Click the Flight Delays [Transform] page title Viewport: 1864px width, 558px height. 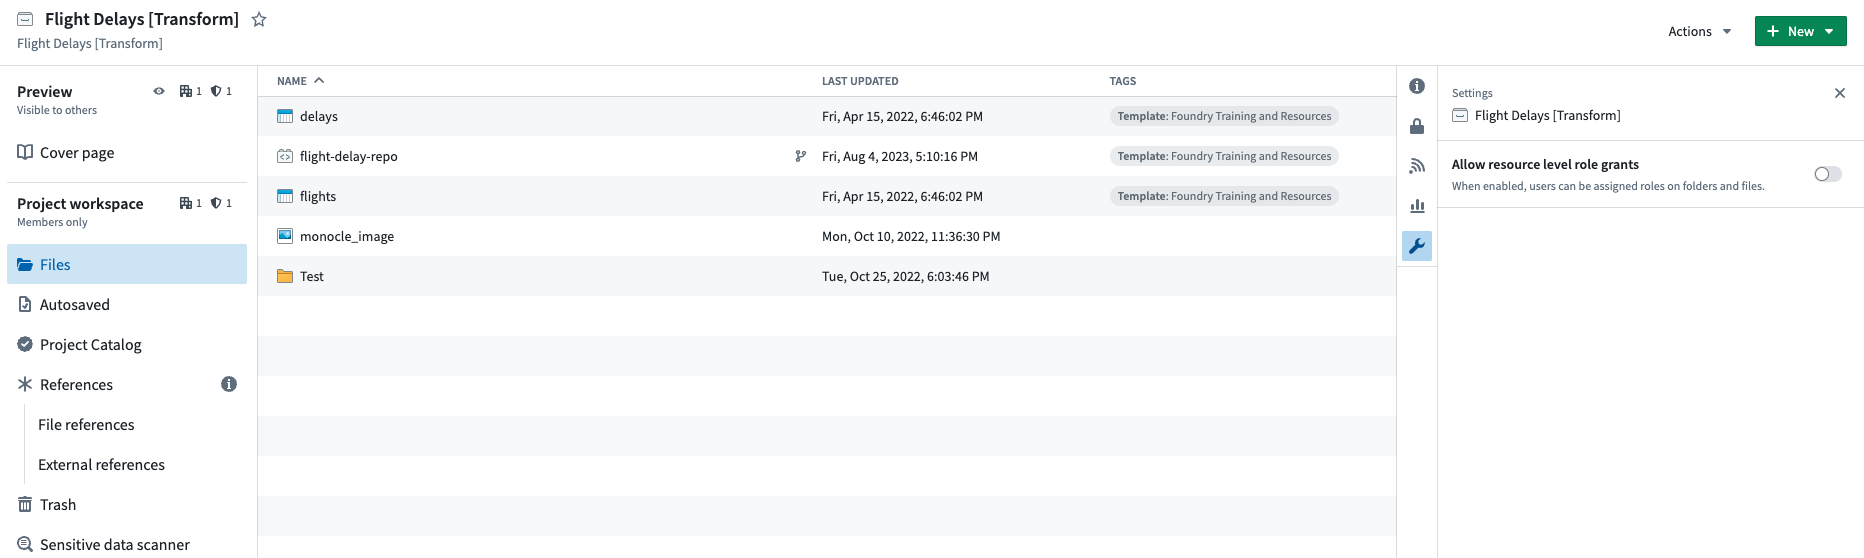pos(142,19)
